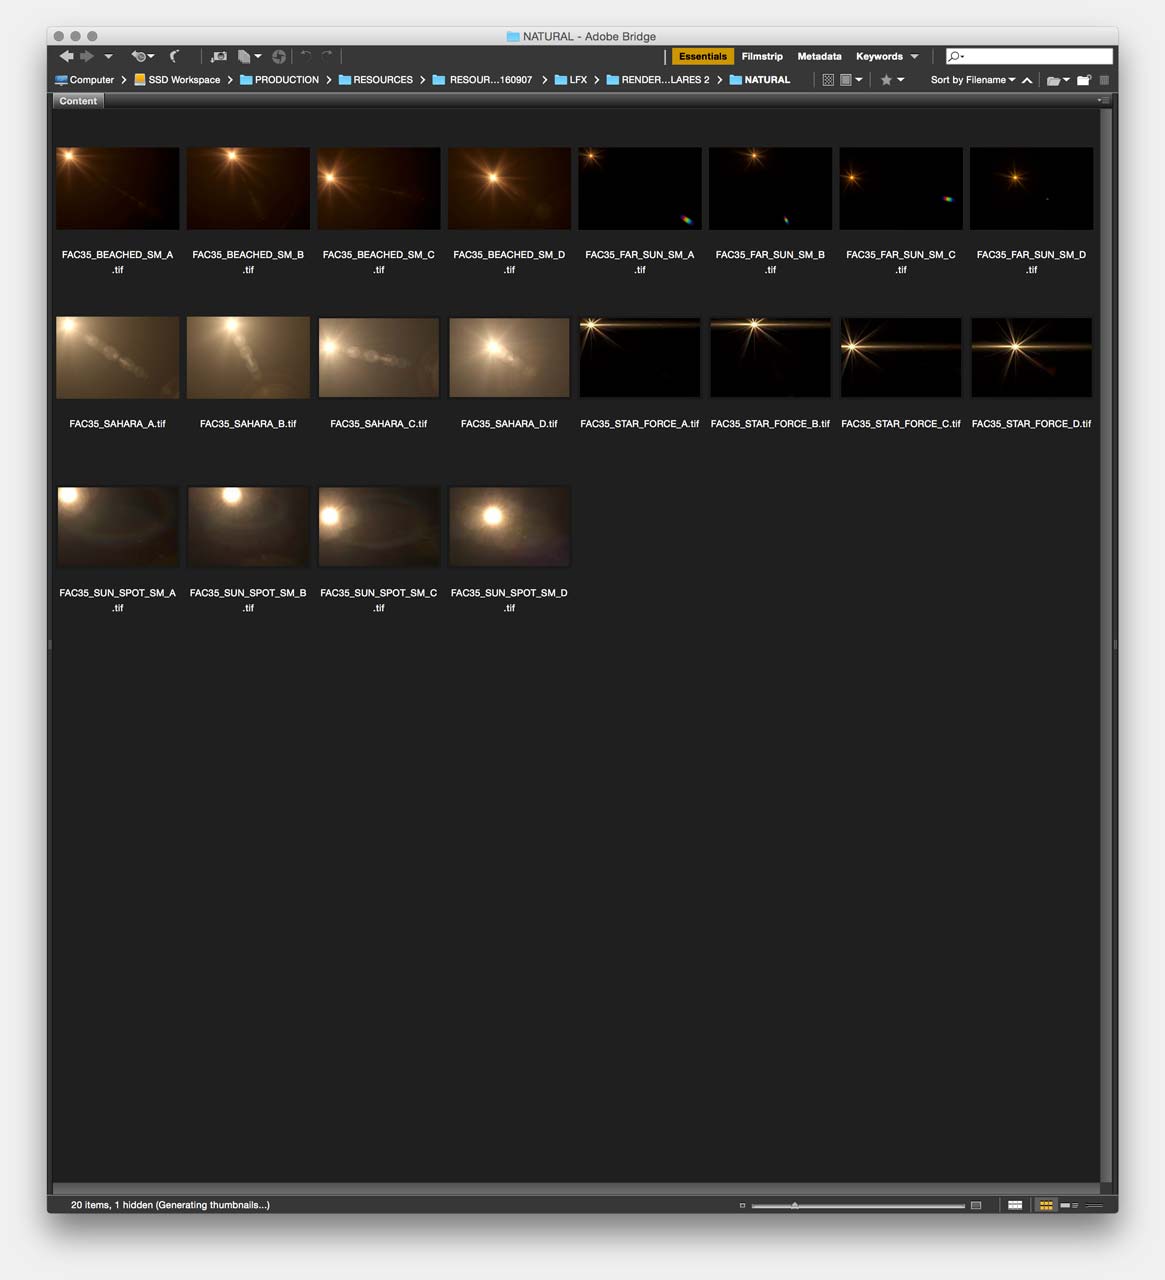Go to RESOURCES folder in path bar

pos(375,80)
